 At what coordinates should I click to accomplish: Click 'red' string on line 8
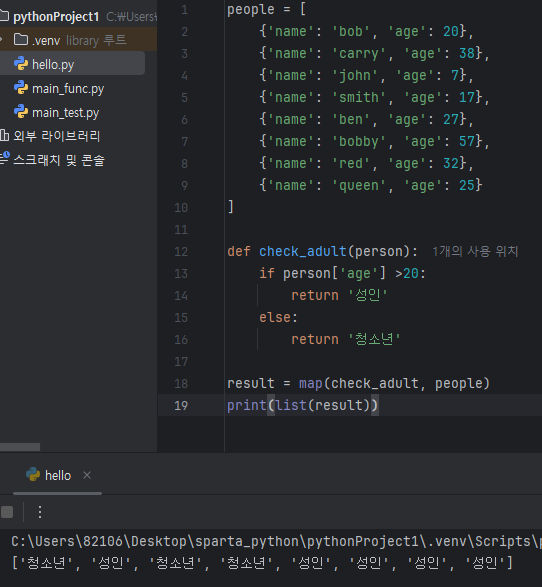point(351,164)
